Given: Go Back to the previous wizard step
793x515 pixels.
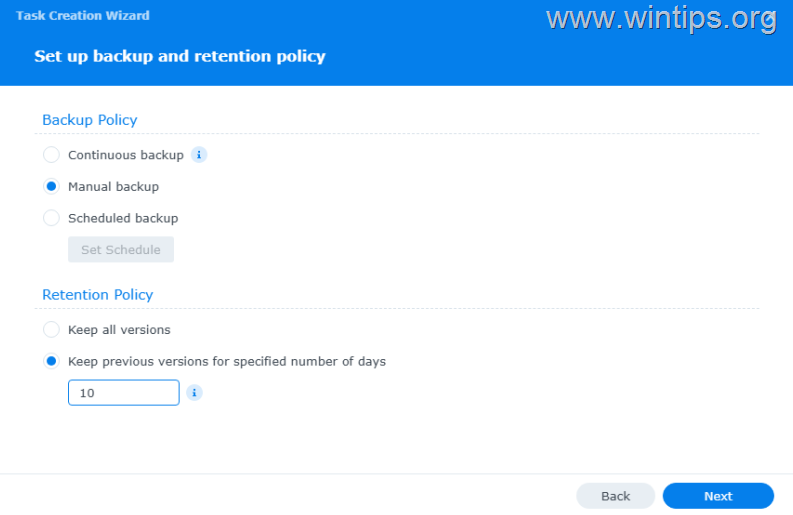Looking at the screenshot, I should point(615,496).
